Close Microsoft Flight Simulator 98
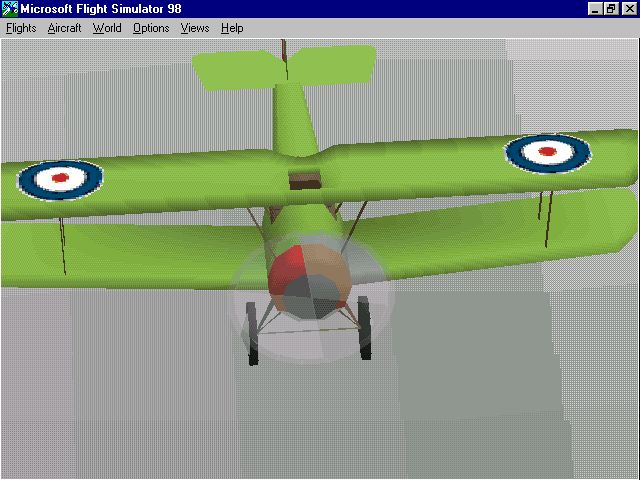The height and width of the screenshot is (480, 640). (x=628, y=9)
